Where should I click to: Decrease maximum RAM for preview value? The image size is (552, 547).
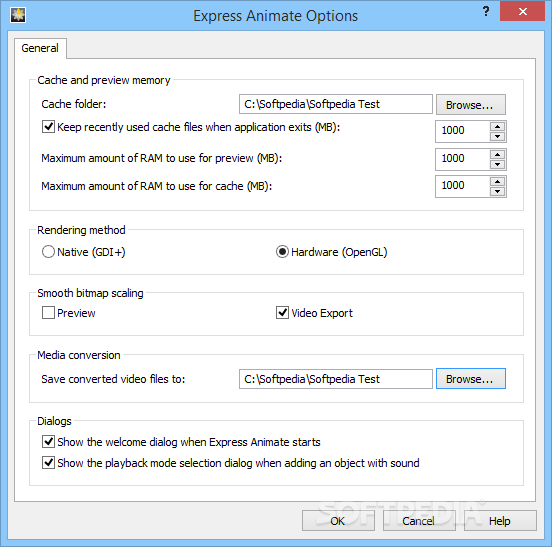pyautogui.click(x=497, y=164)
